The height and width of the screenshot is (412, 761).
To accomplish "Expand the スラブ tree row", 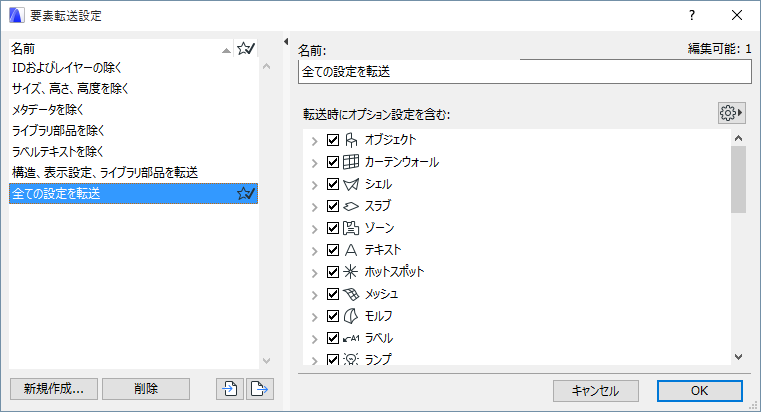I will pyautogui.click(x=314, y=207).
